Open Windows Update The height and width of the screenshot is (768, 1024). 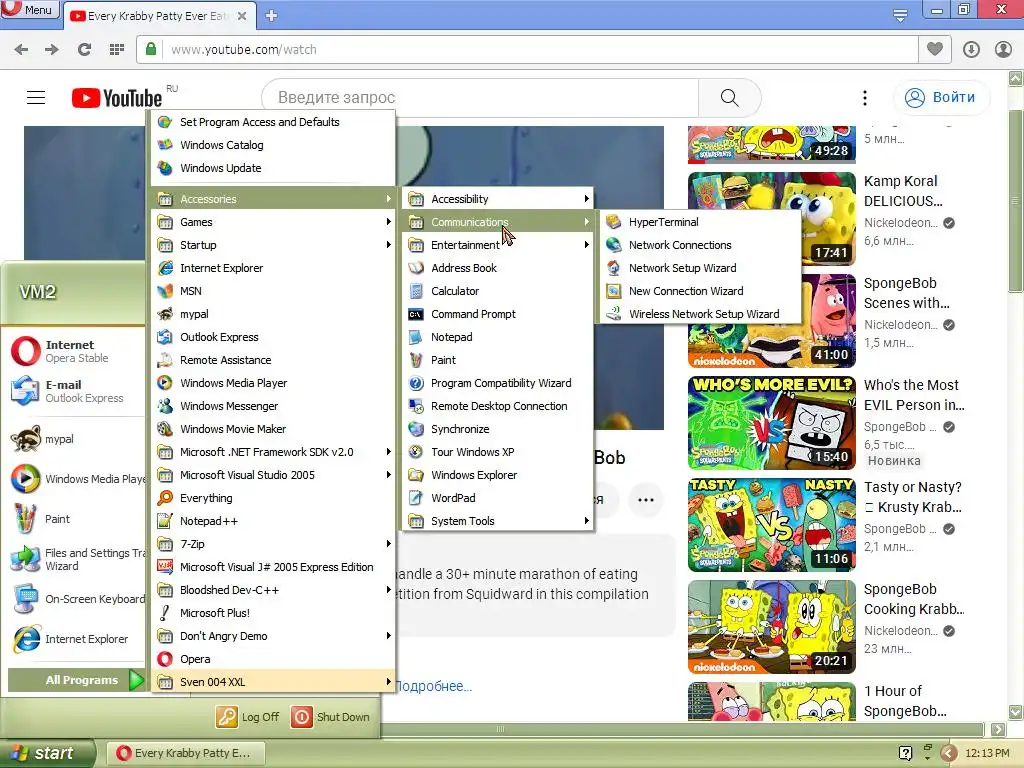tap(273, 168)
